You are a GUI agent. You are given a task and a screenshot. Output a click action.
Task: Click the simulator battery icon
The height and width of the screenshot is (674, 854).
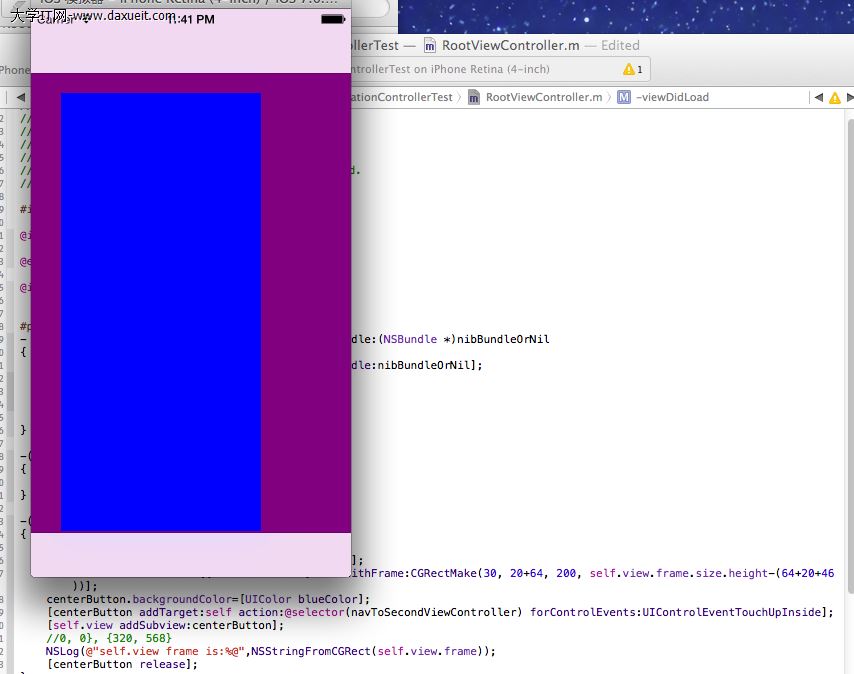[x=332, y=19]
